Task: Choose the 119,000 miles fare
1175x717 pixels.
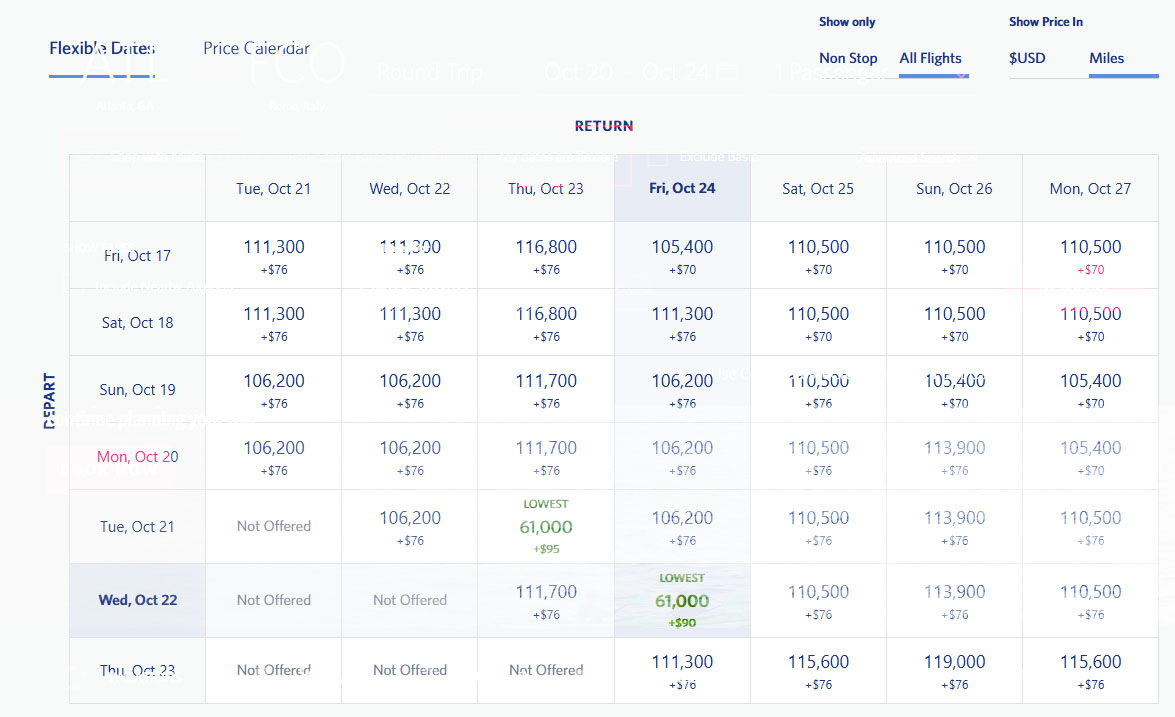Action: [954, 671]
